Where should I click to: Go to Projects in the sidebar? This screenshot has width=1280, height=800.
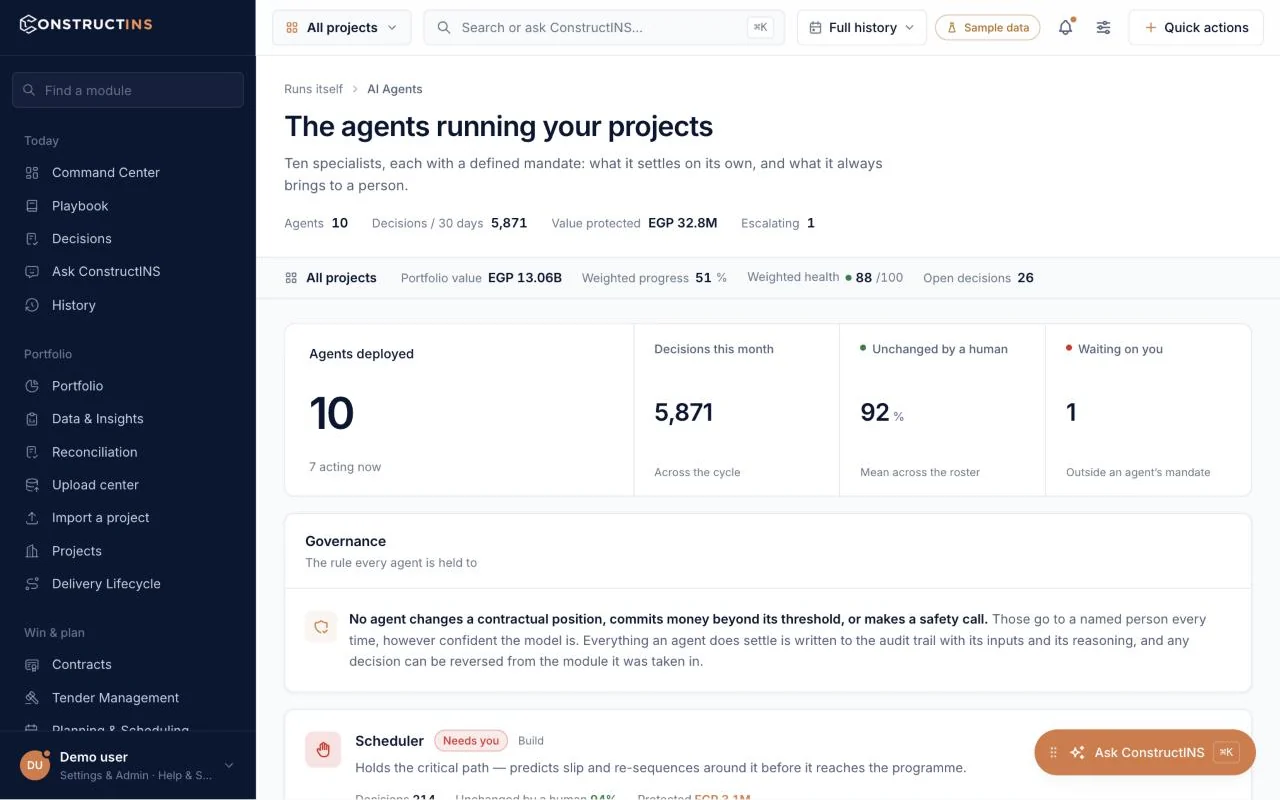(x=128, y=551)
